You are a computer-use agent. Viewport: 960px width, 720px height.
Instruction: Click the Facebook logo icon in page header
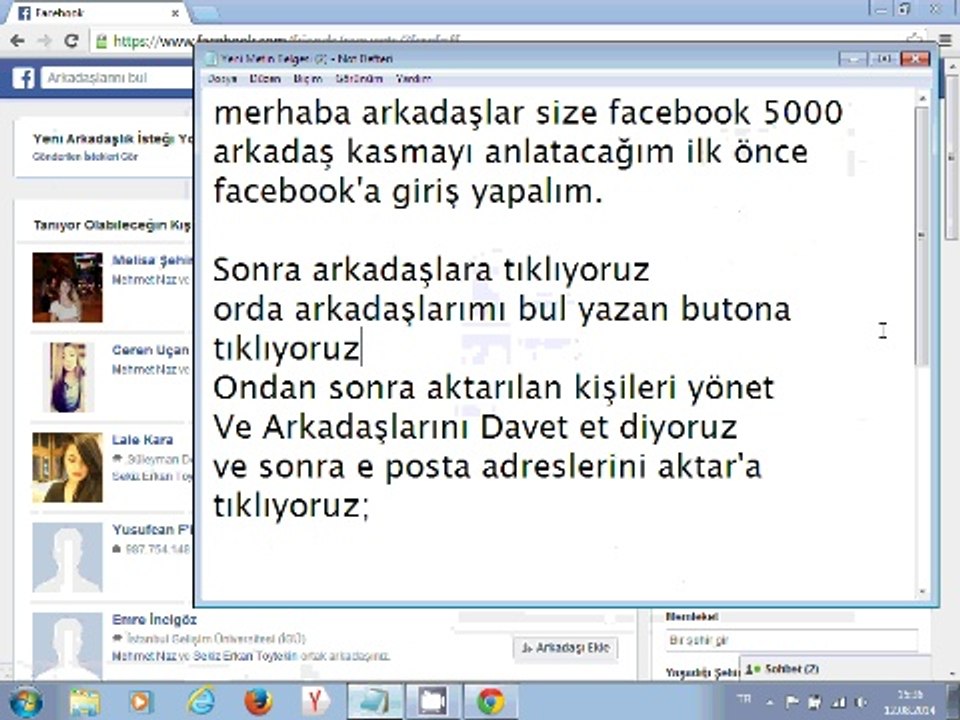tap(23, 78)
